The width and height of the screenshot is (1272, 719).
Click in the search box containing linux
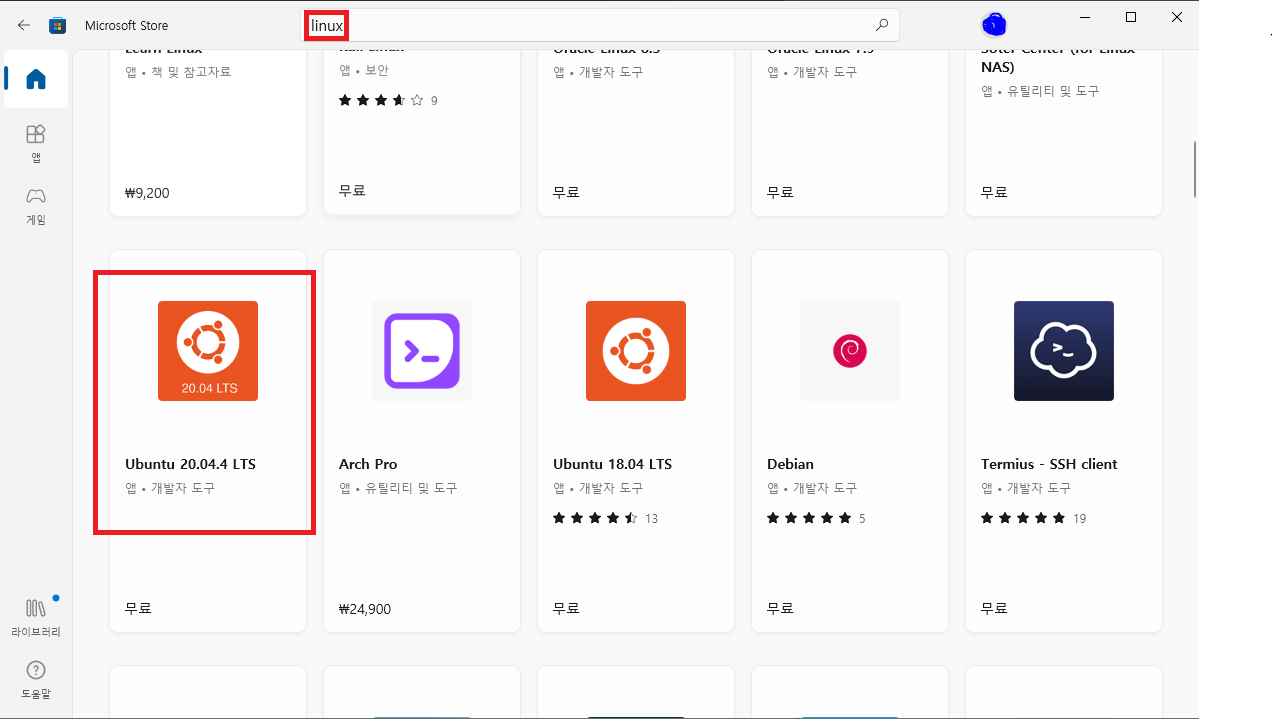tap(601, 25)
